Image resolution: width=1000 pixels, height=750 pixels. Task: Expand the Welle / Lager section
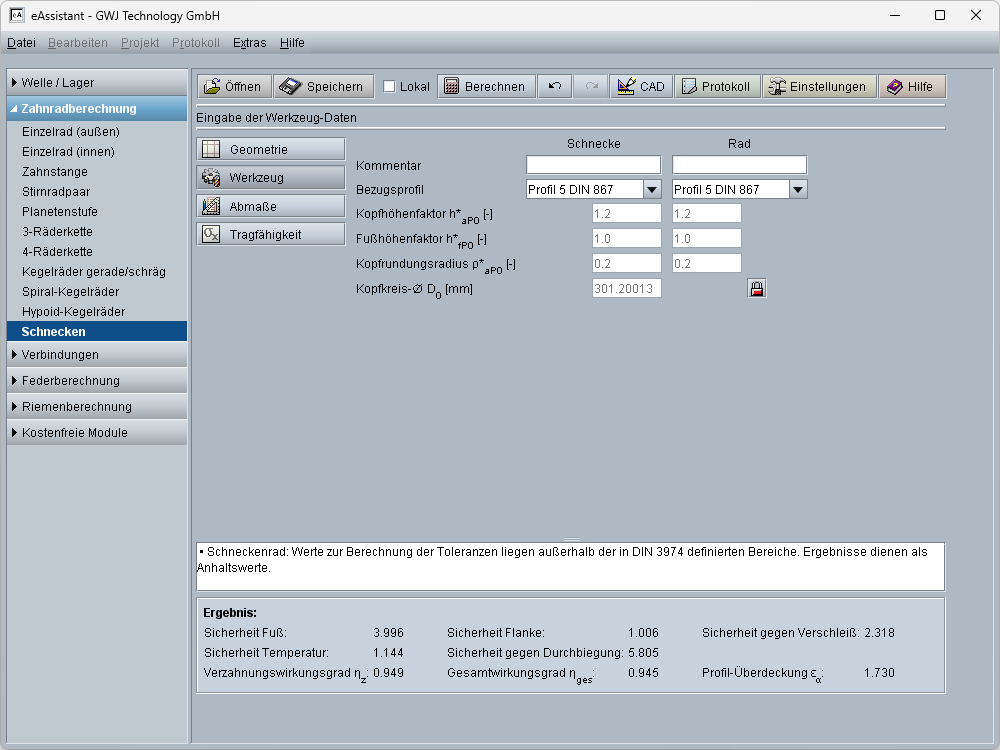coord(96,83)
